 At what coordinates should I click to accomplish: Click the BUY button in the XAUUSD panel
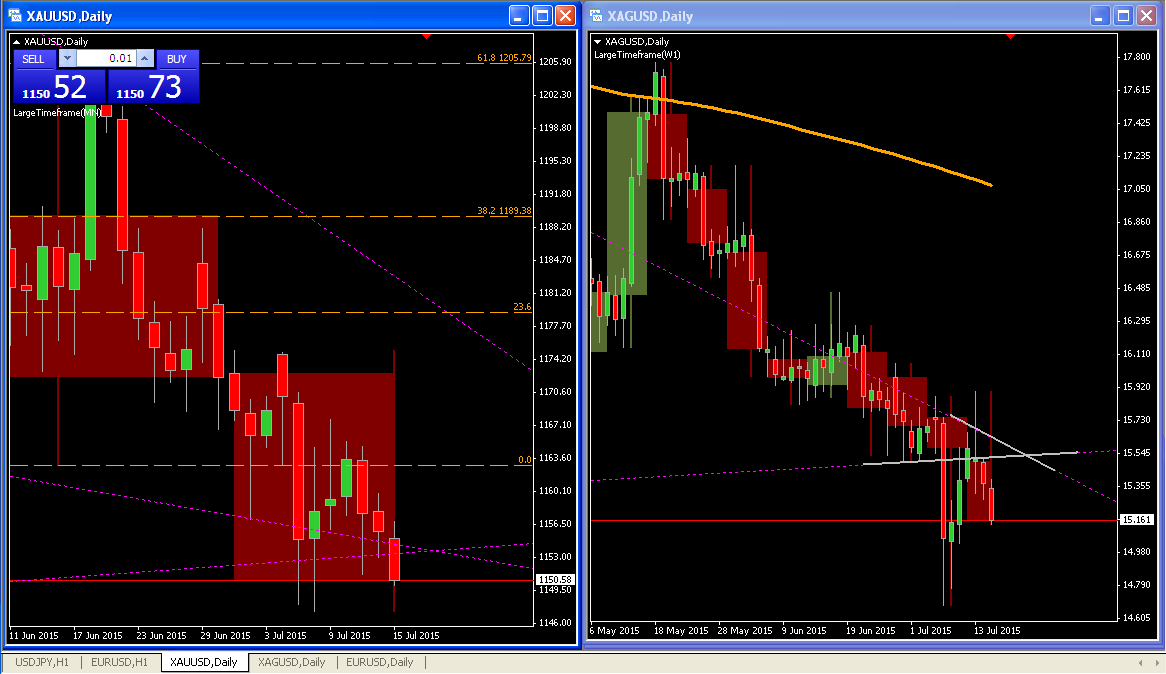[x=177, y=59]
